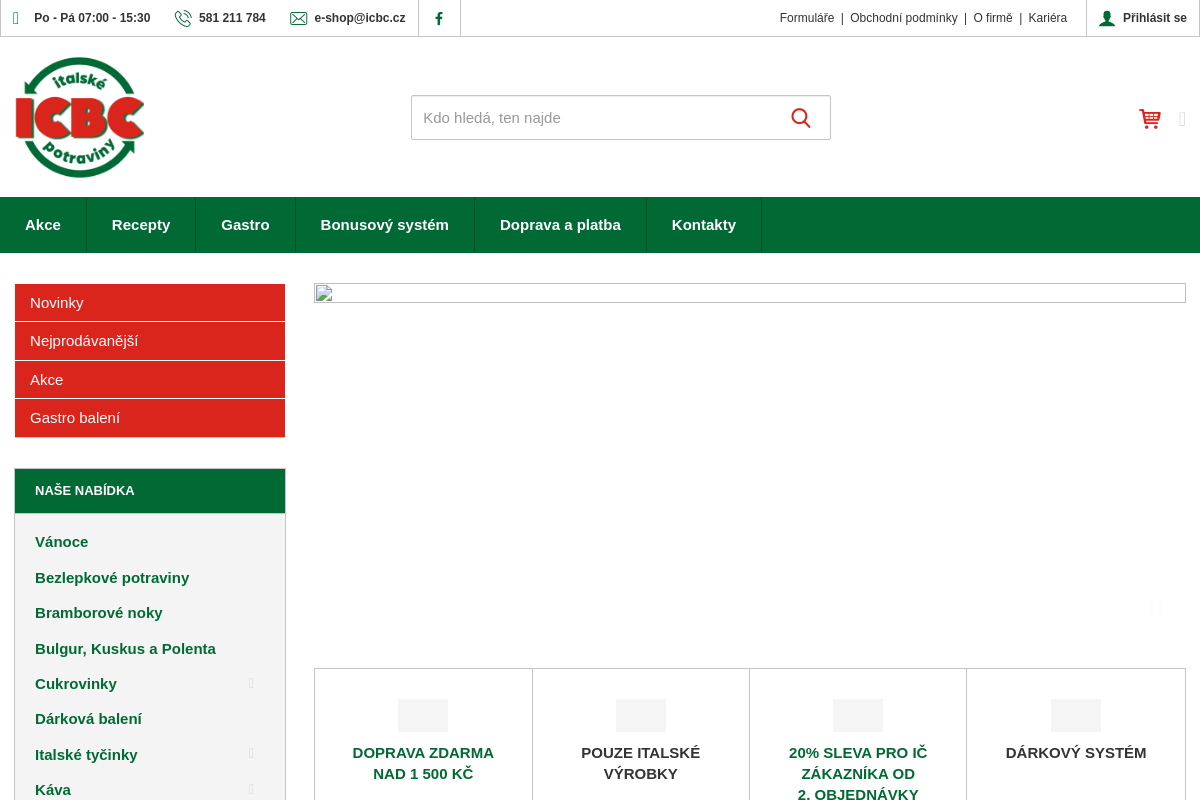1200x800 pixels.
Task: Open the Facebook page icon
Action: (439, 18)
